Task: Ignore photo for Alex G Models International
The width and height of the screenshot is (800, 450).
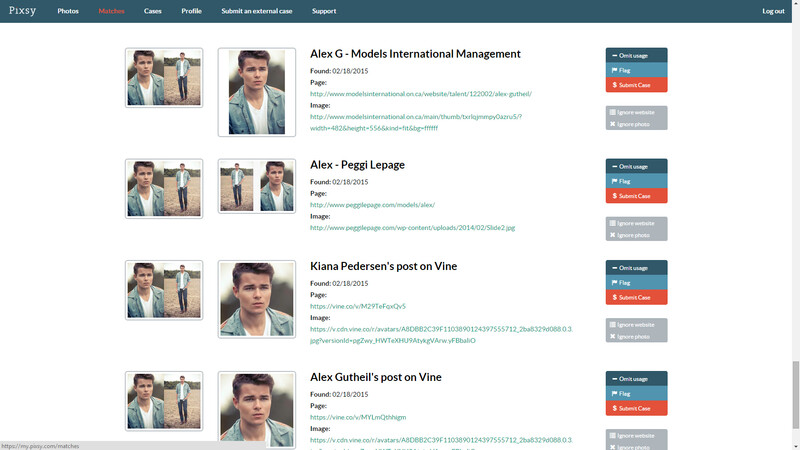Action: click(x=636, y=124)
